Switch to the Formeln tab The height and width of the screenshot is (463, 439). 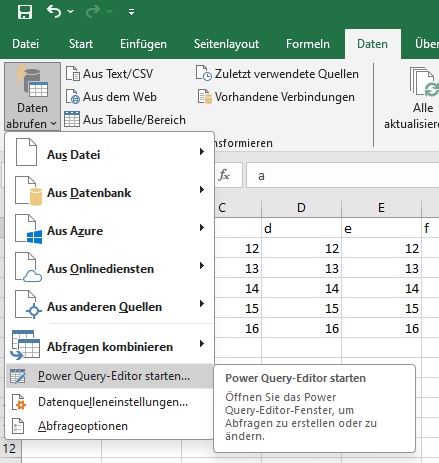tap(308, 44)
